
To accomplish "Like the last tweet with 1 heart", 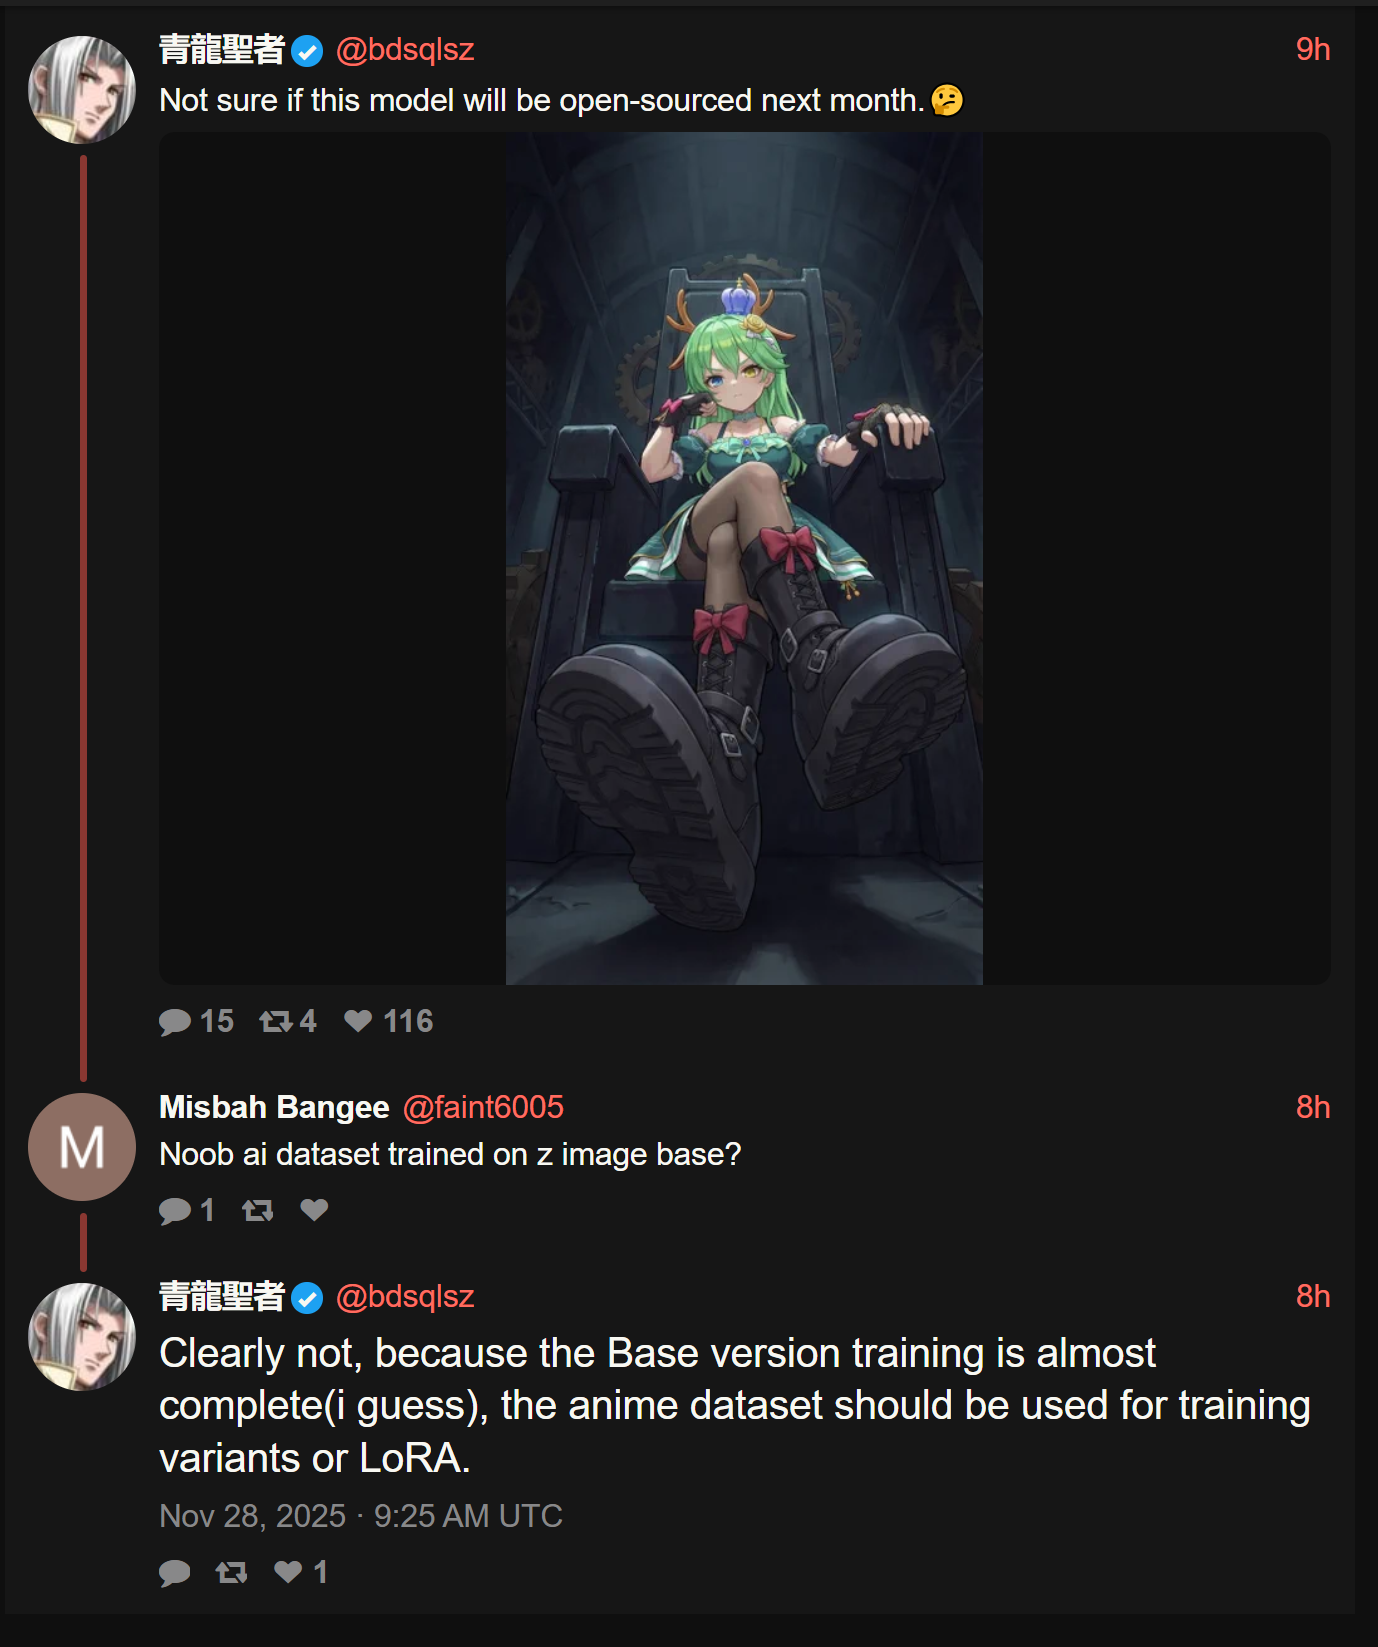I will click(x=288, y=1571).
